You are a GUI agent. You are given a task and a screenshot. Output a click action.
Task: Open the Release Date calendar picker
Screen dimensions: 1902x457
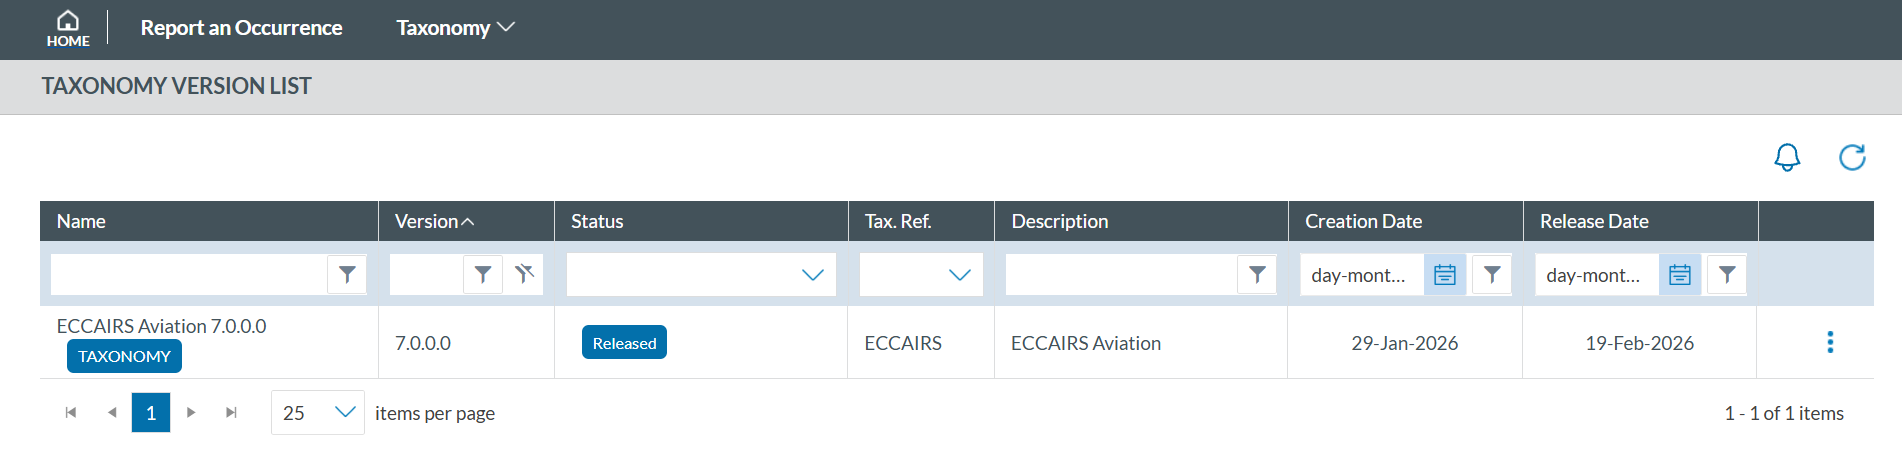point(1680,275)
